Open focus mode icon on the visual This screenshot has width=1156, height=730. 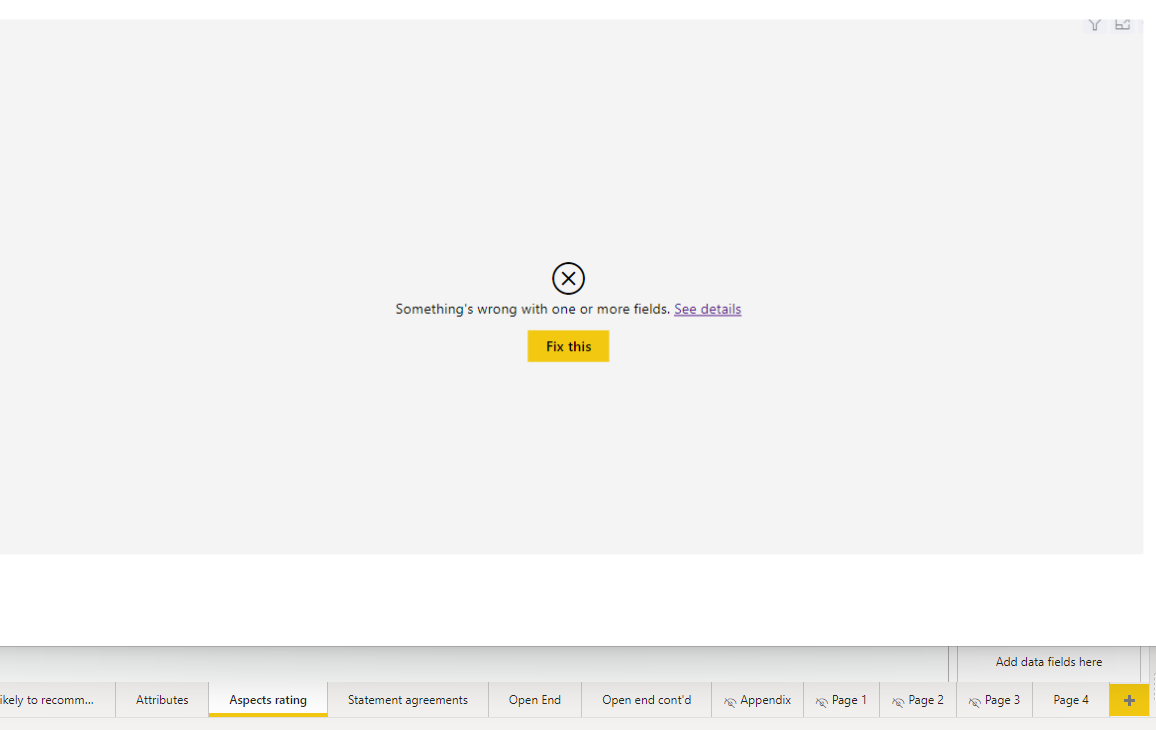point(1122,24)
